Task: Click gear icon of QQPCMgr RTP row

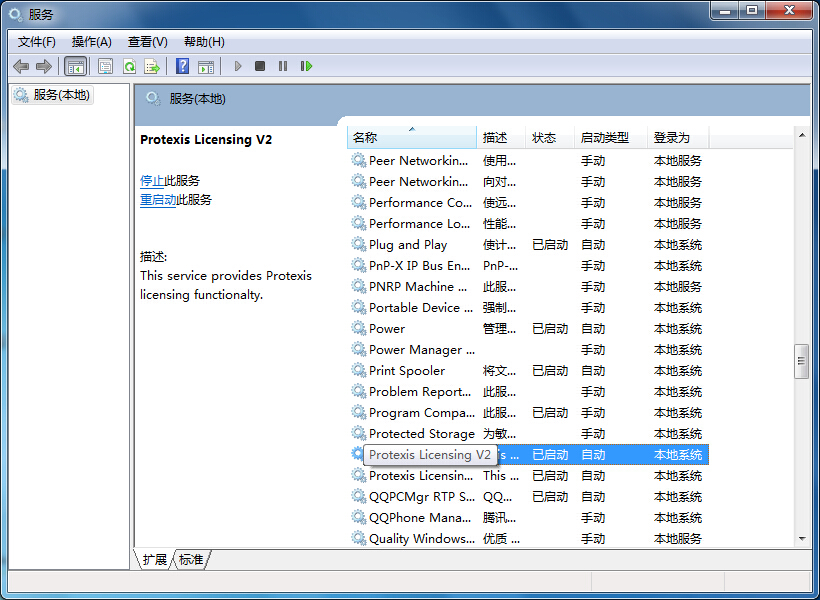Action: point(358,496)
